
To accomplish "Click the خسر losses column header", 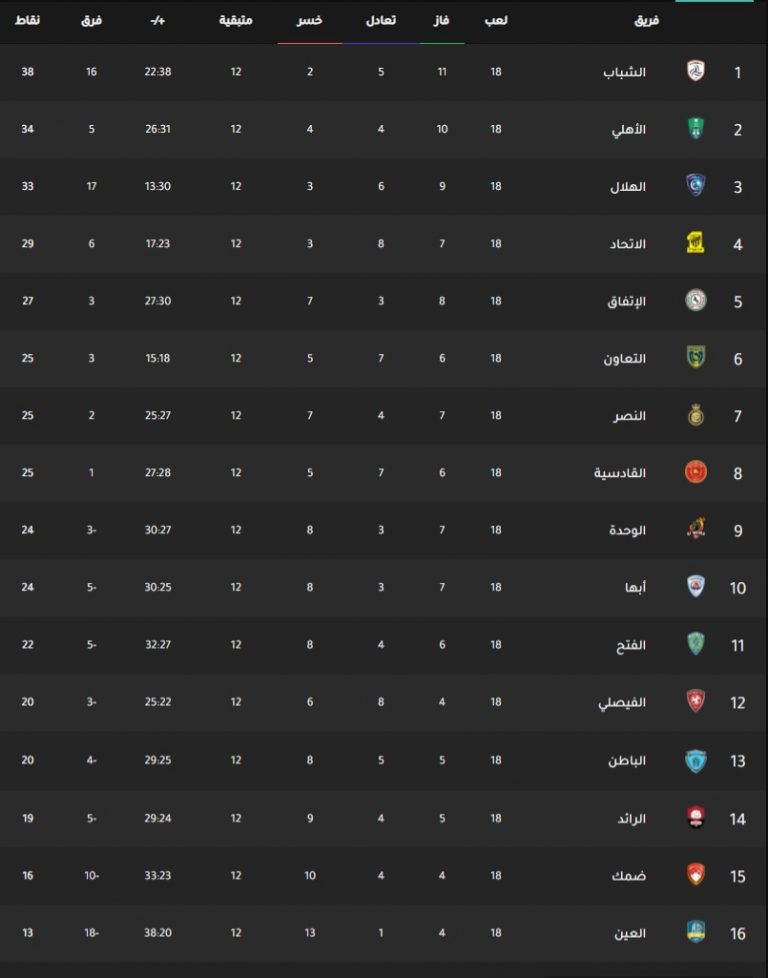I will pyautogui.click(x=309, y=20).
